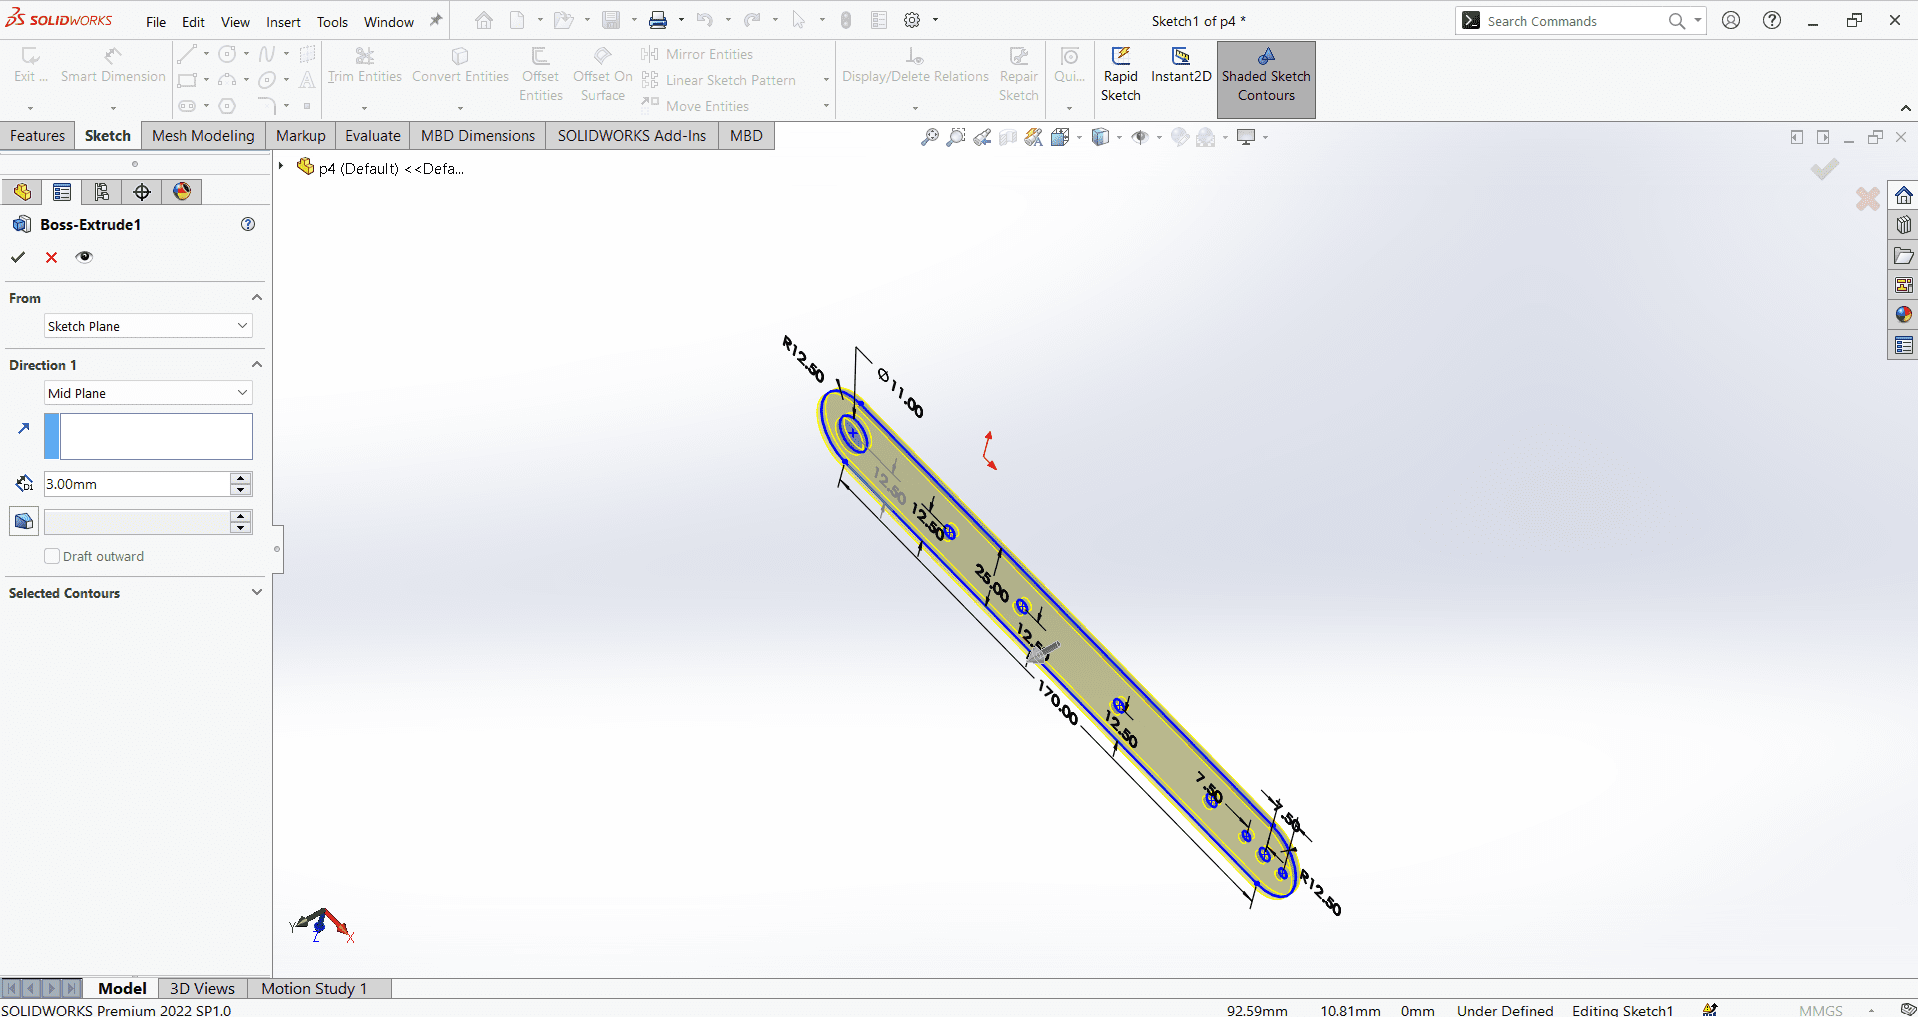Click the Zoom to Area icon

(956, 137)
